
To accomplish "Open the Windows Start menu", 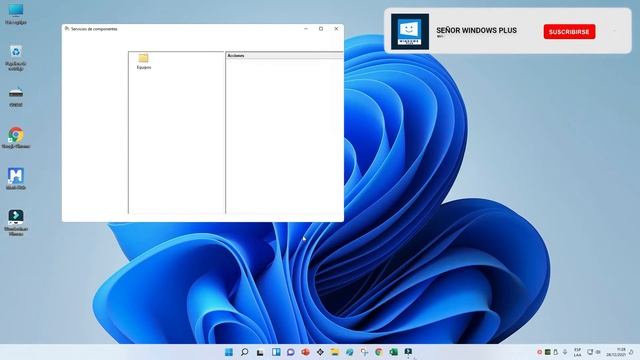I will tap(229, 352).
